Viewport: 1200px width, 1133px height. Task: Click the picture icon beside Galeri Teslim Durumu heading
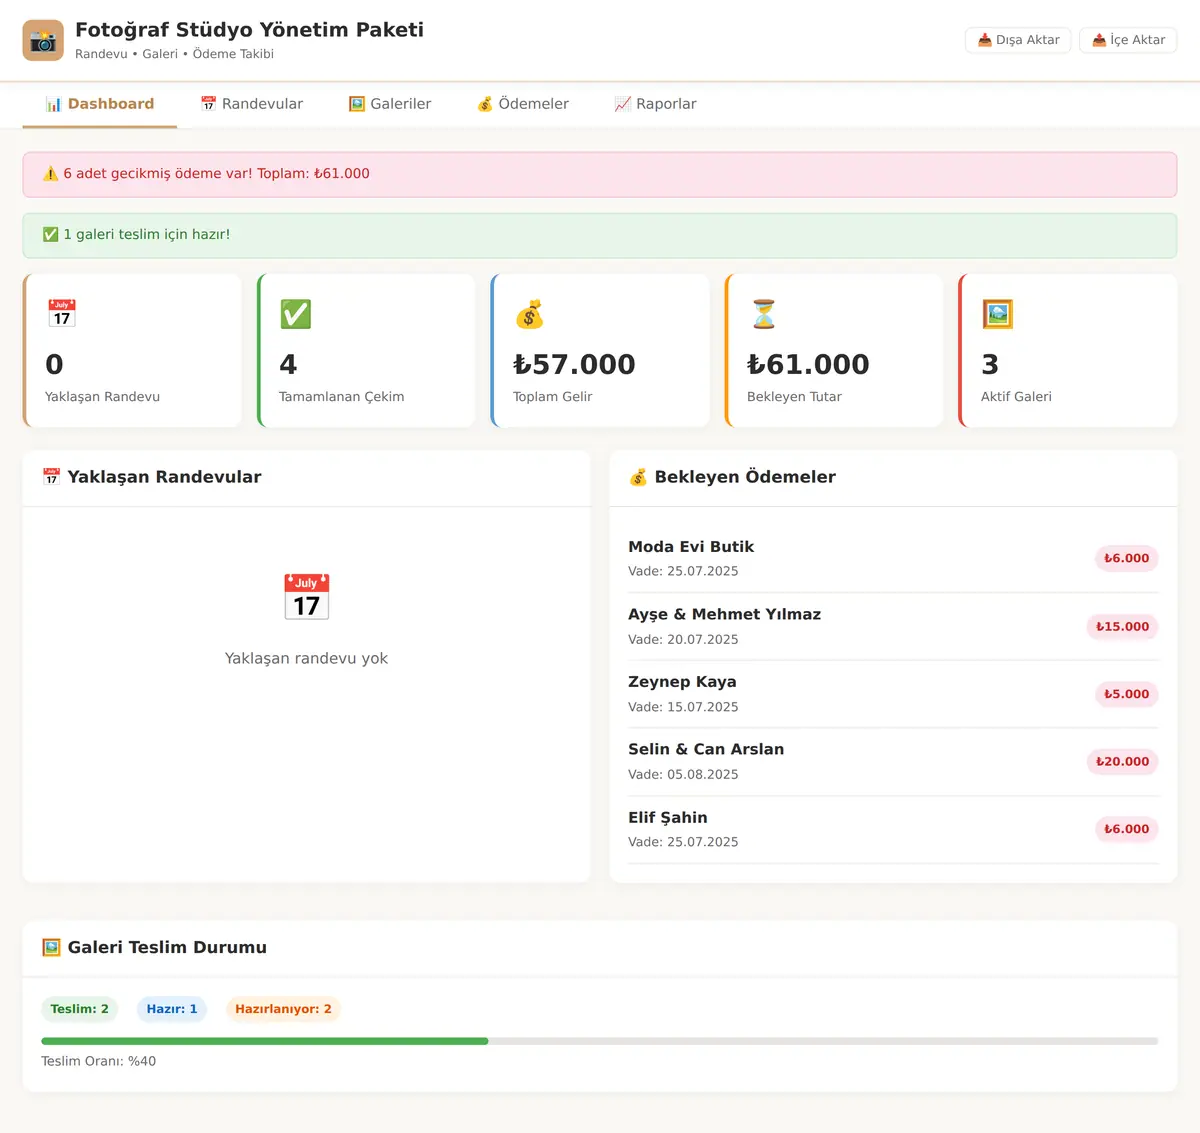pyautogui.click(x=52, y=947)
